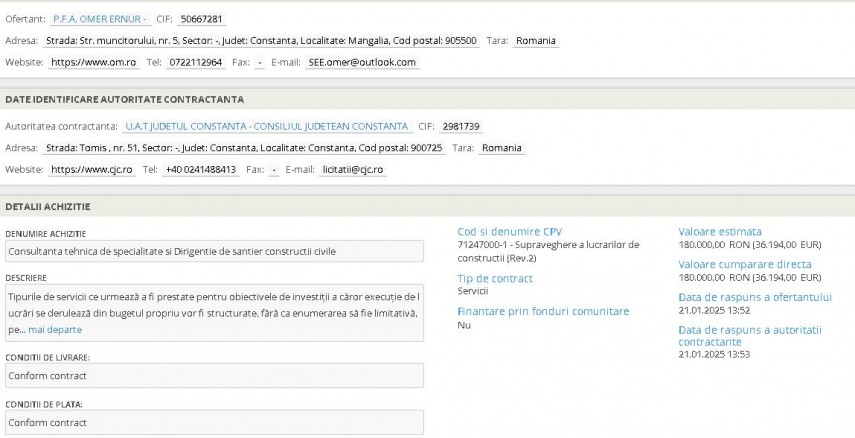Click the Conditii de livrare field
Screen dimensions: 855x438
pos(213,375)
